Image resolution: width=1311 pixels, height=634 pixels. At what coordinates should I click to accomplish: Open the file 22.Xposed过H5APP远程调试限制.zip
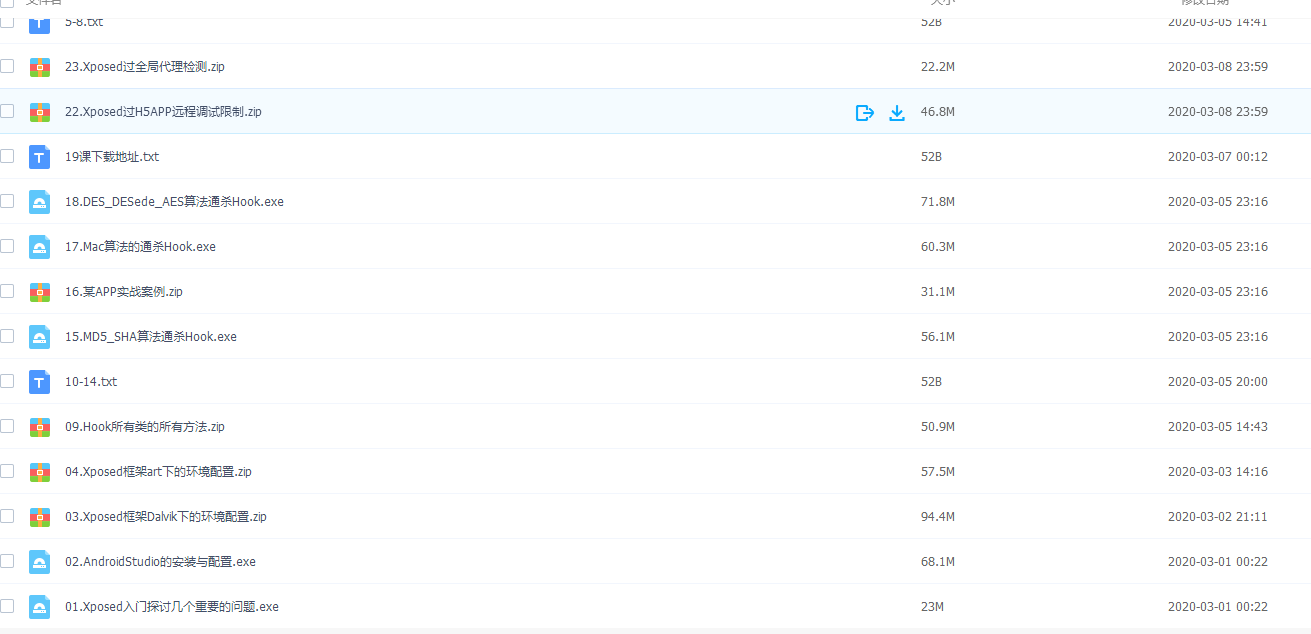pyautogui.click(x=163, y=112)
